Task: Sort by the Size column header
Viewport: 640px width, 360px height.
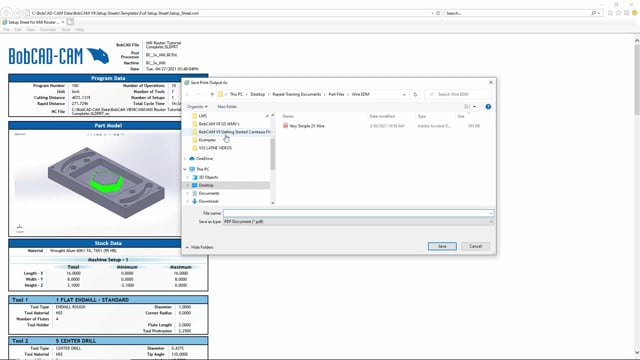Action: 461,116
